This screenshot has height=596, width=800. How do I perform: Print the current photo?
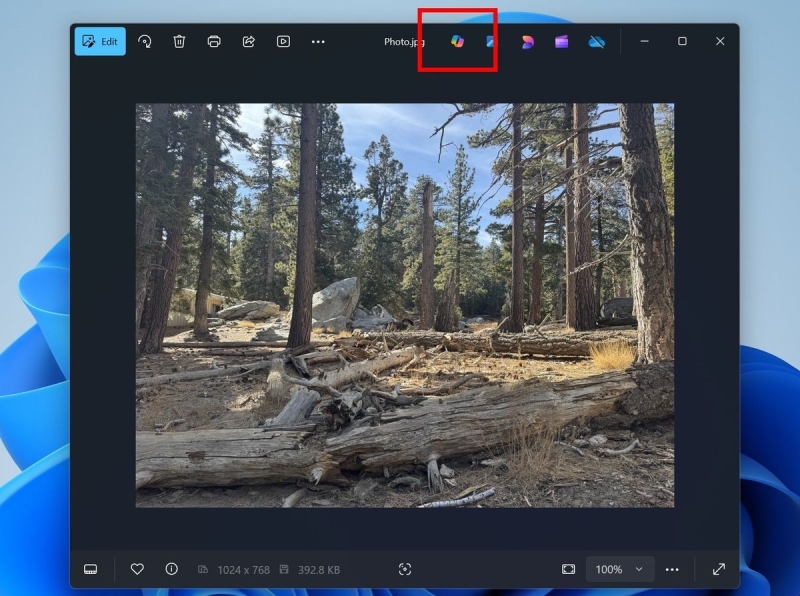(x=213, y=41)
